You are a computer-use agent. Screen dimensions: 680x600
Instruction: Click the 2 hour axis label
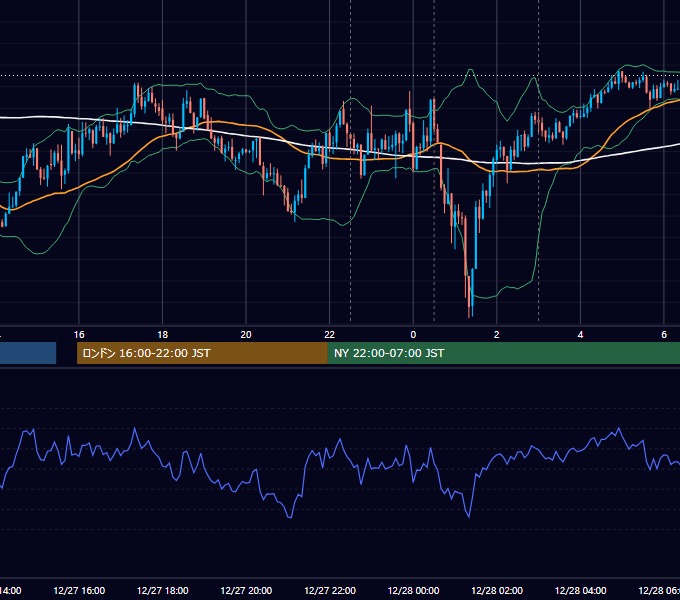point(497,335)
